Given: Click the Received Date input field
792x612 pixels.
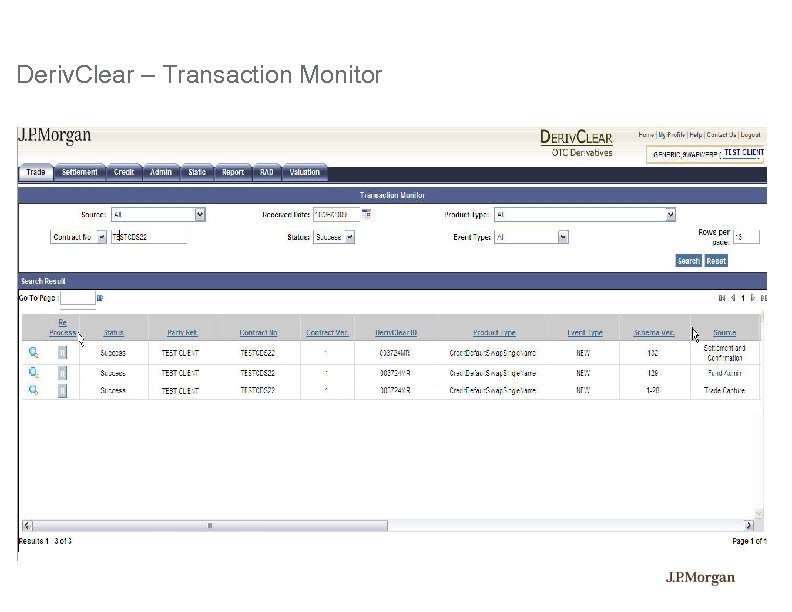Looking at the screenshot, I should (336, 215).
